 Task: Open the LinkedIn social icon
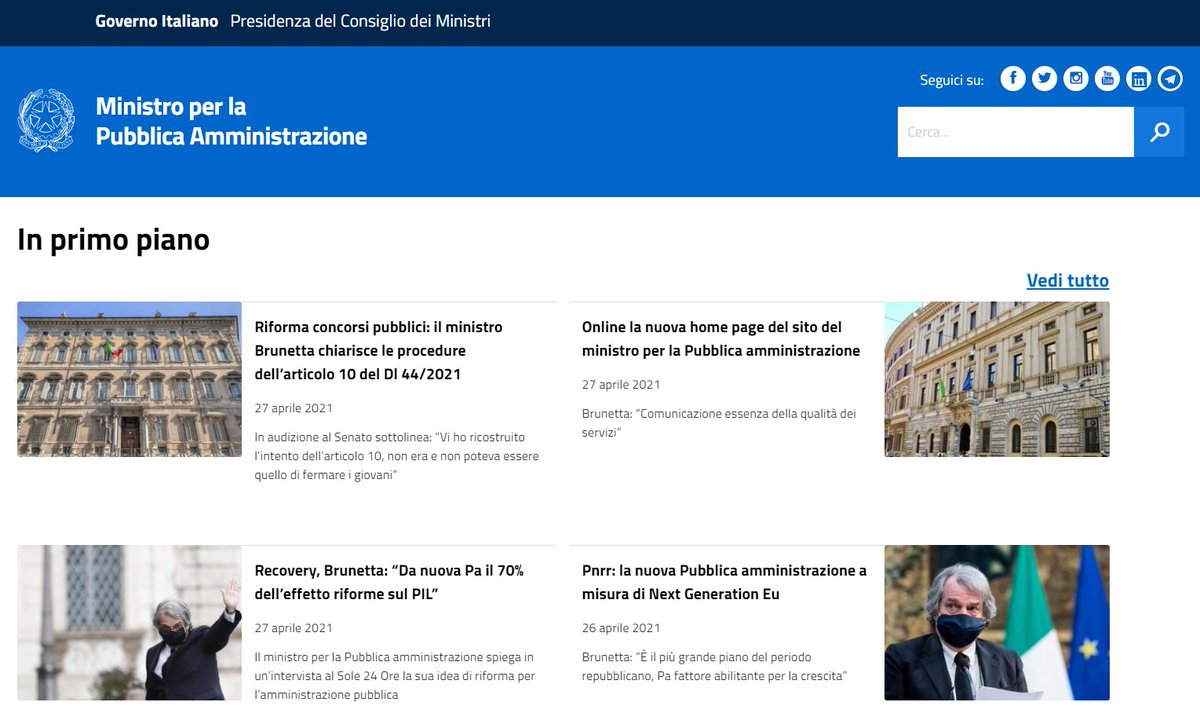point(1139,79)
